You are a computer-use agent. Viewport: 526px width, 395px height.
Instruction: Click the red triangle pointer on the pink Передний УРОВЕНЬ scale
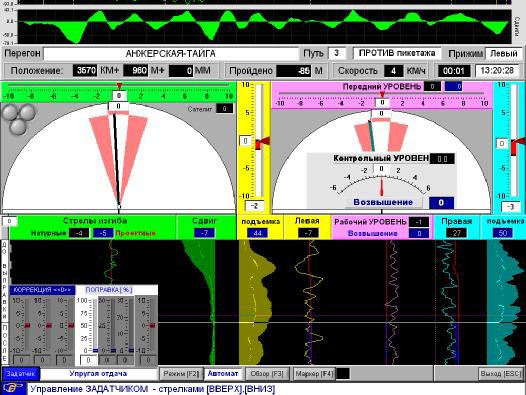coord(382,95)
